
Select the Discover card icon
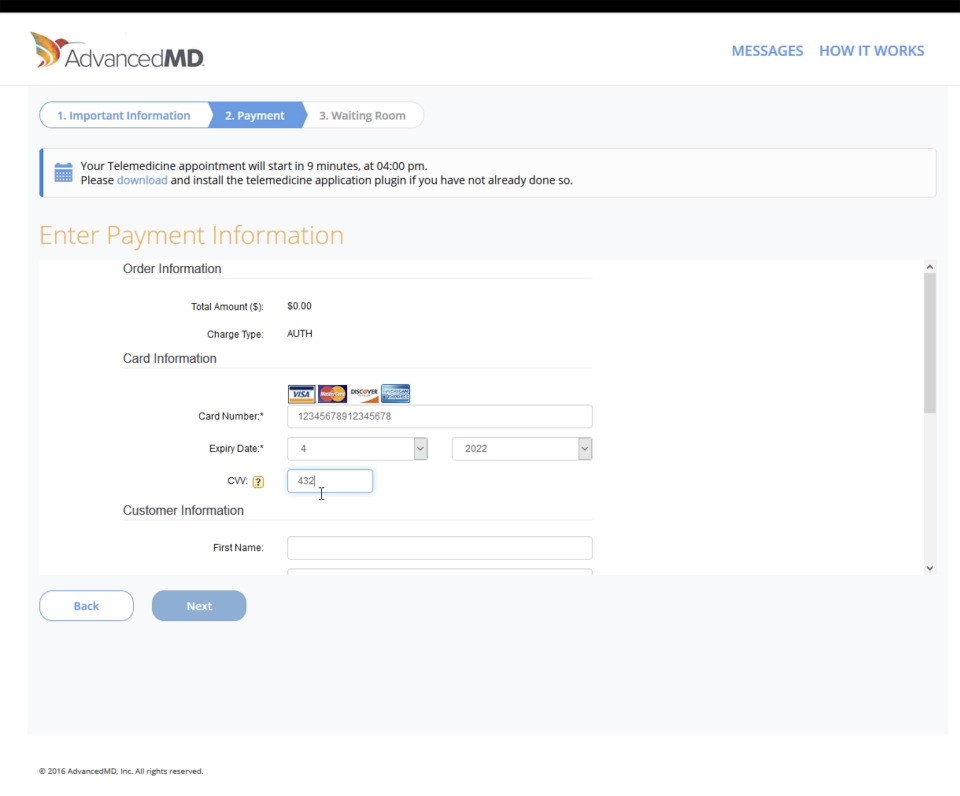point(362,393)
